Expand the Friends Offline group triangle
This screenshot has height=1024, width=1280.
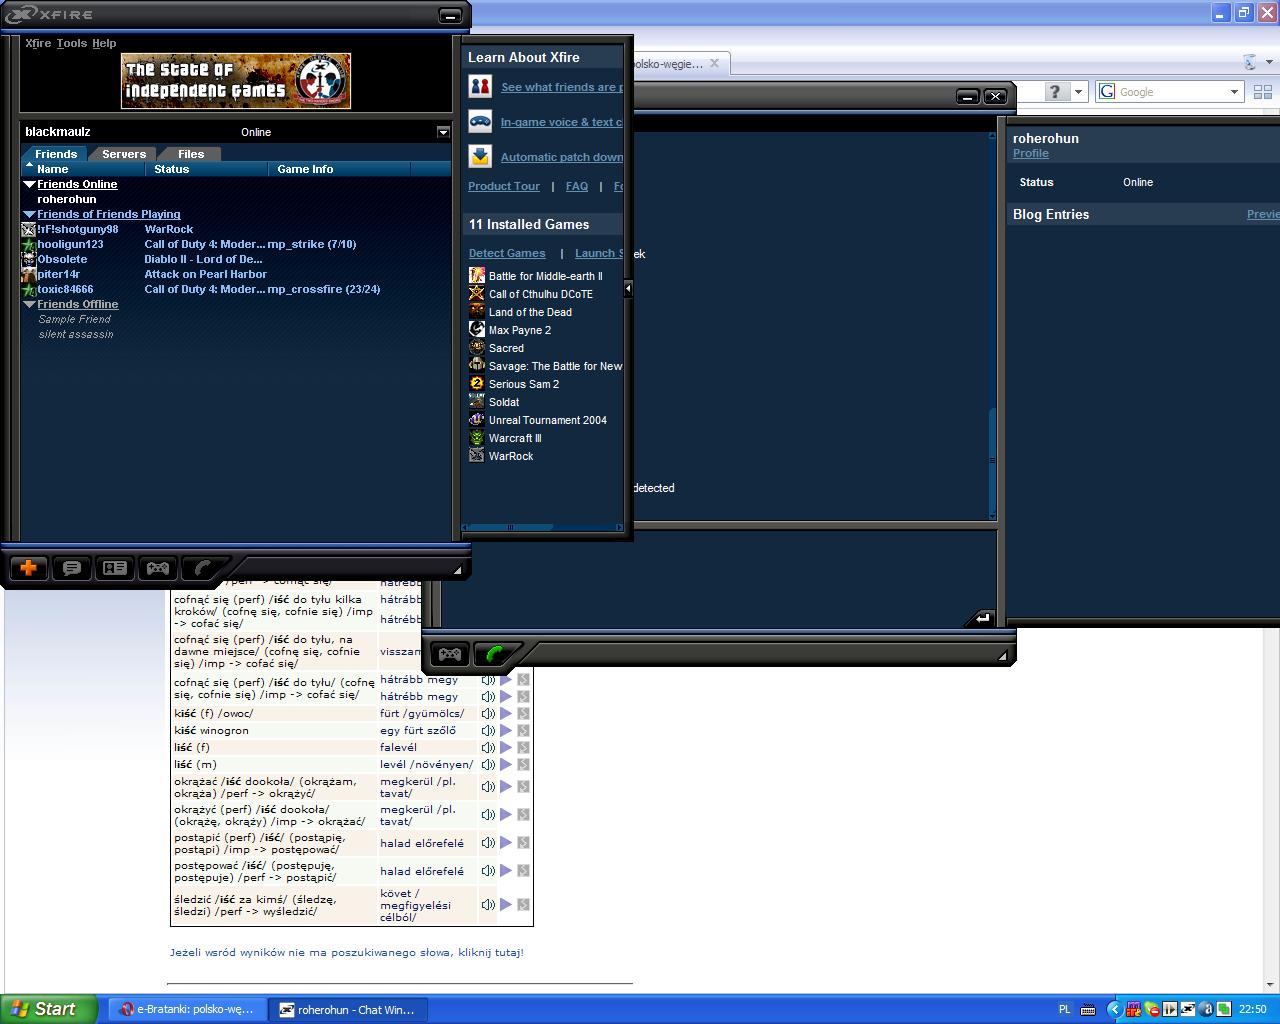[30, 305]
